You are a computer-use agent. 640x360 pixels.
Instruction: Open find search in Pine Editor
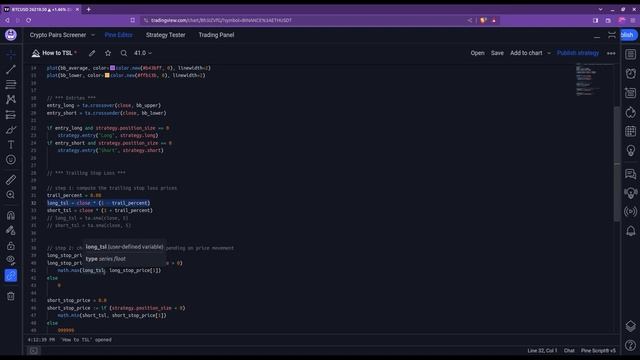124,53
